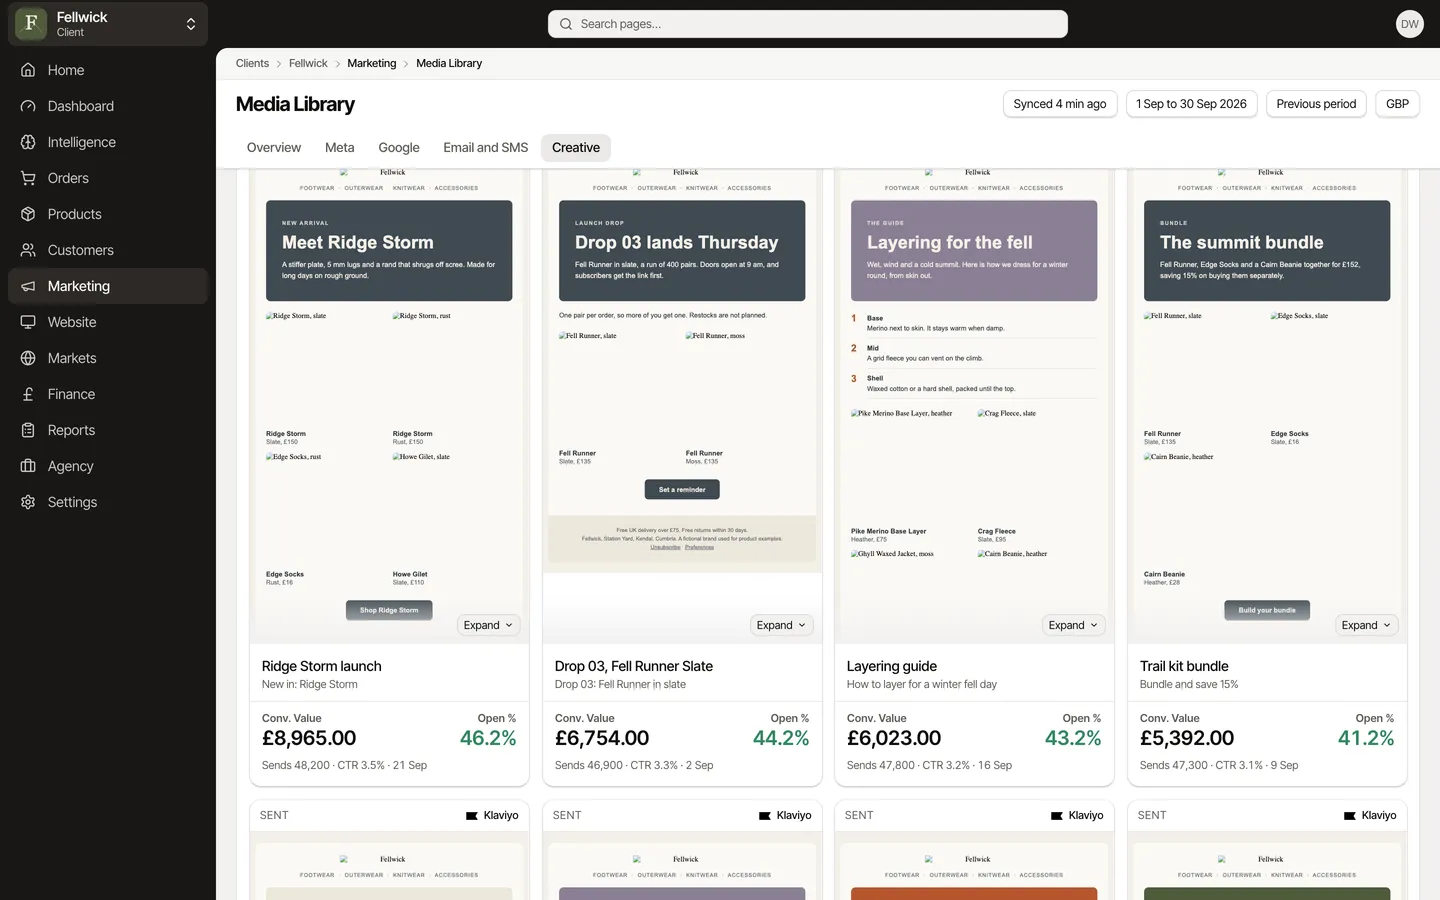Open the summit bundle email thumbnail
1440x900 pixels.
(x=1267, y=405)
